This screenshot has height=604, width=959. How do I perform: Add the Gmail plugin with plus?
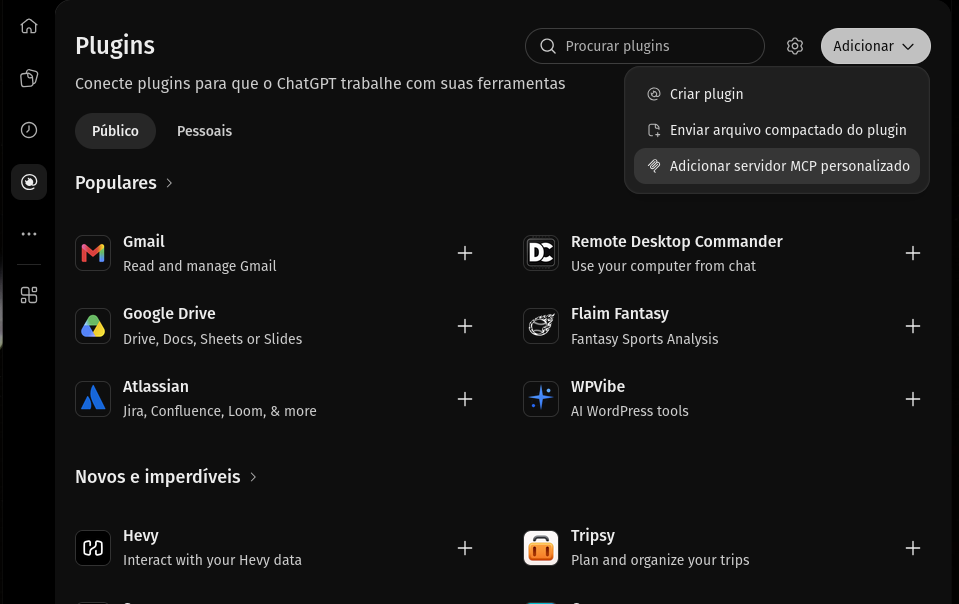pyautogui.click(x=465, y=253)
